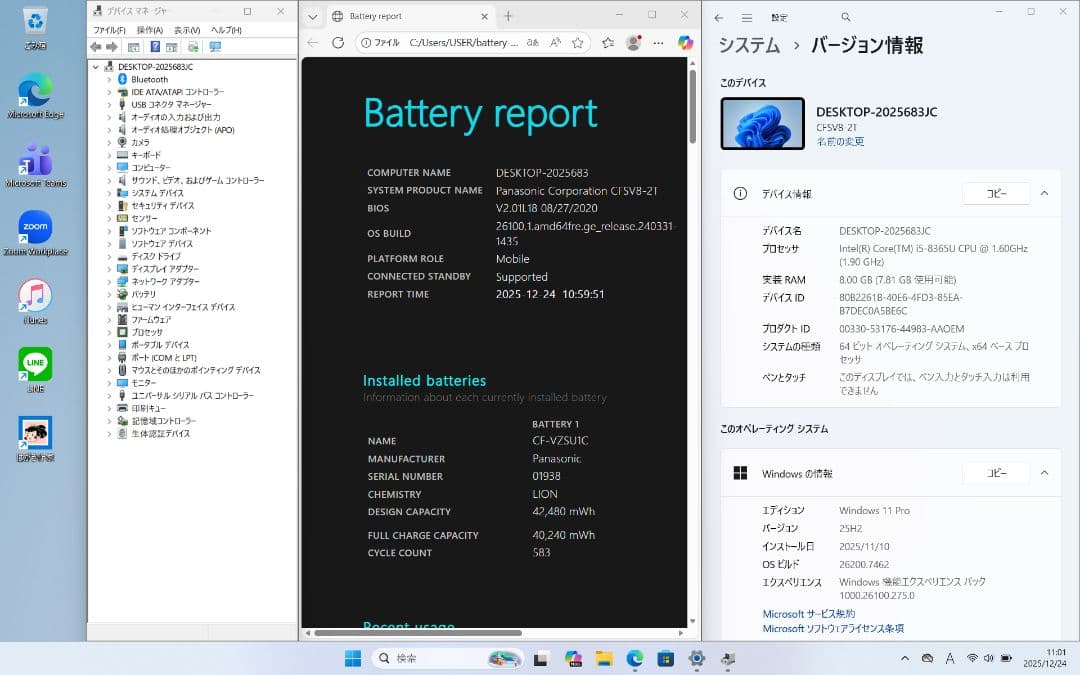The width and height of the screenshot is (1080, 675).
Task: Select the Battery report browser tab
Action: pos(410,17)
